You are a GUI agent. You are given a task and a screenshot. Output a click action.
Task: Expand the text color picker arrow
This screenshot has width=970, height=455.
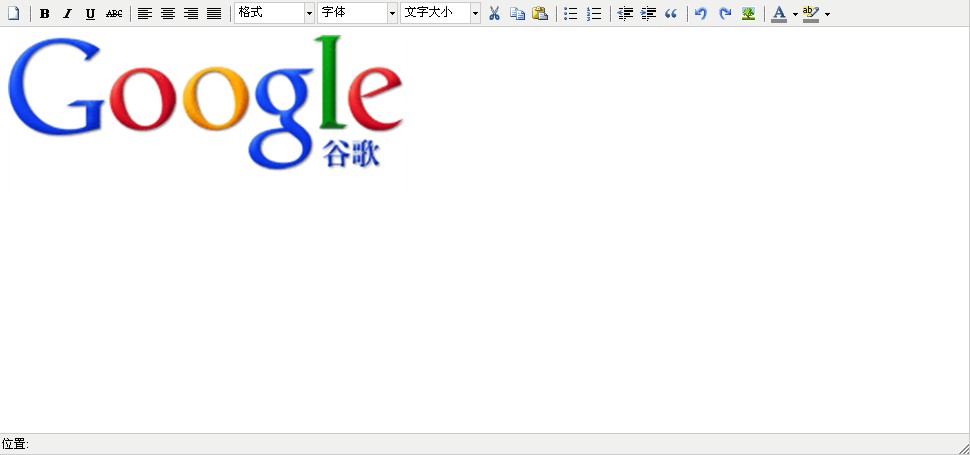coord(795,14)
